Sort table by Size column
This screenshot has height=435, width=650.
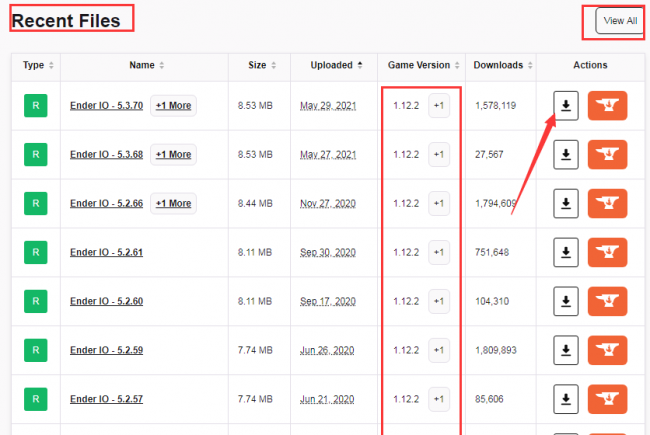click(262, 65)
